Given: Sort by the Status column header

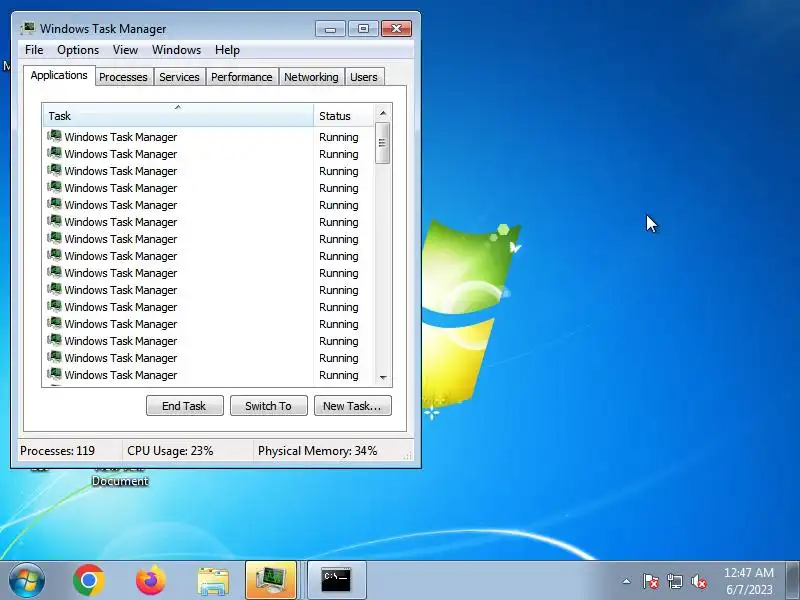Looking at the screenshot, I should (344, 116).
